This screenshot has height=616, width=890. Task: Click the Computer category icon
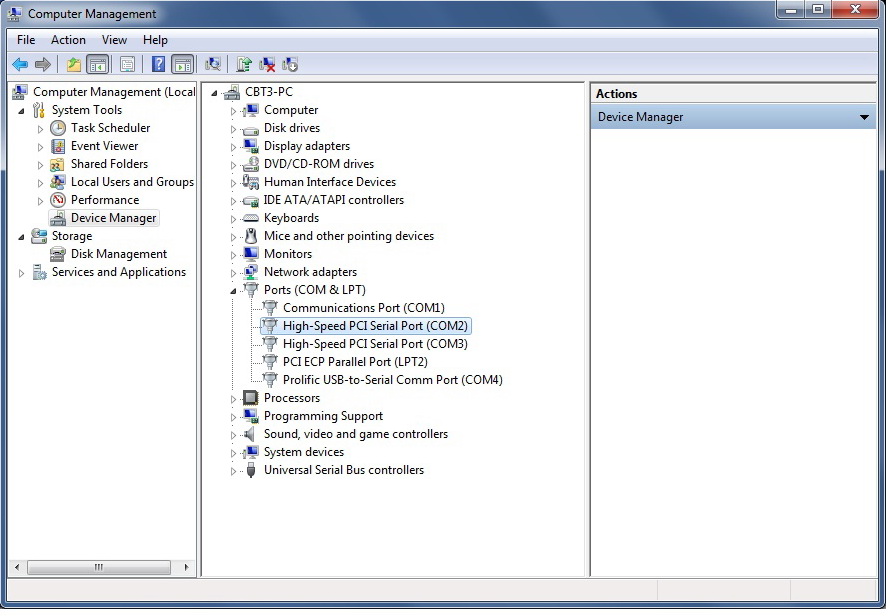pyautogui.click(x=250, y=110)
